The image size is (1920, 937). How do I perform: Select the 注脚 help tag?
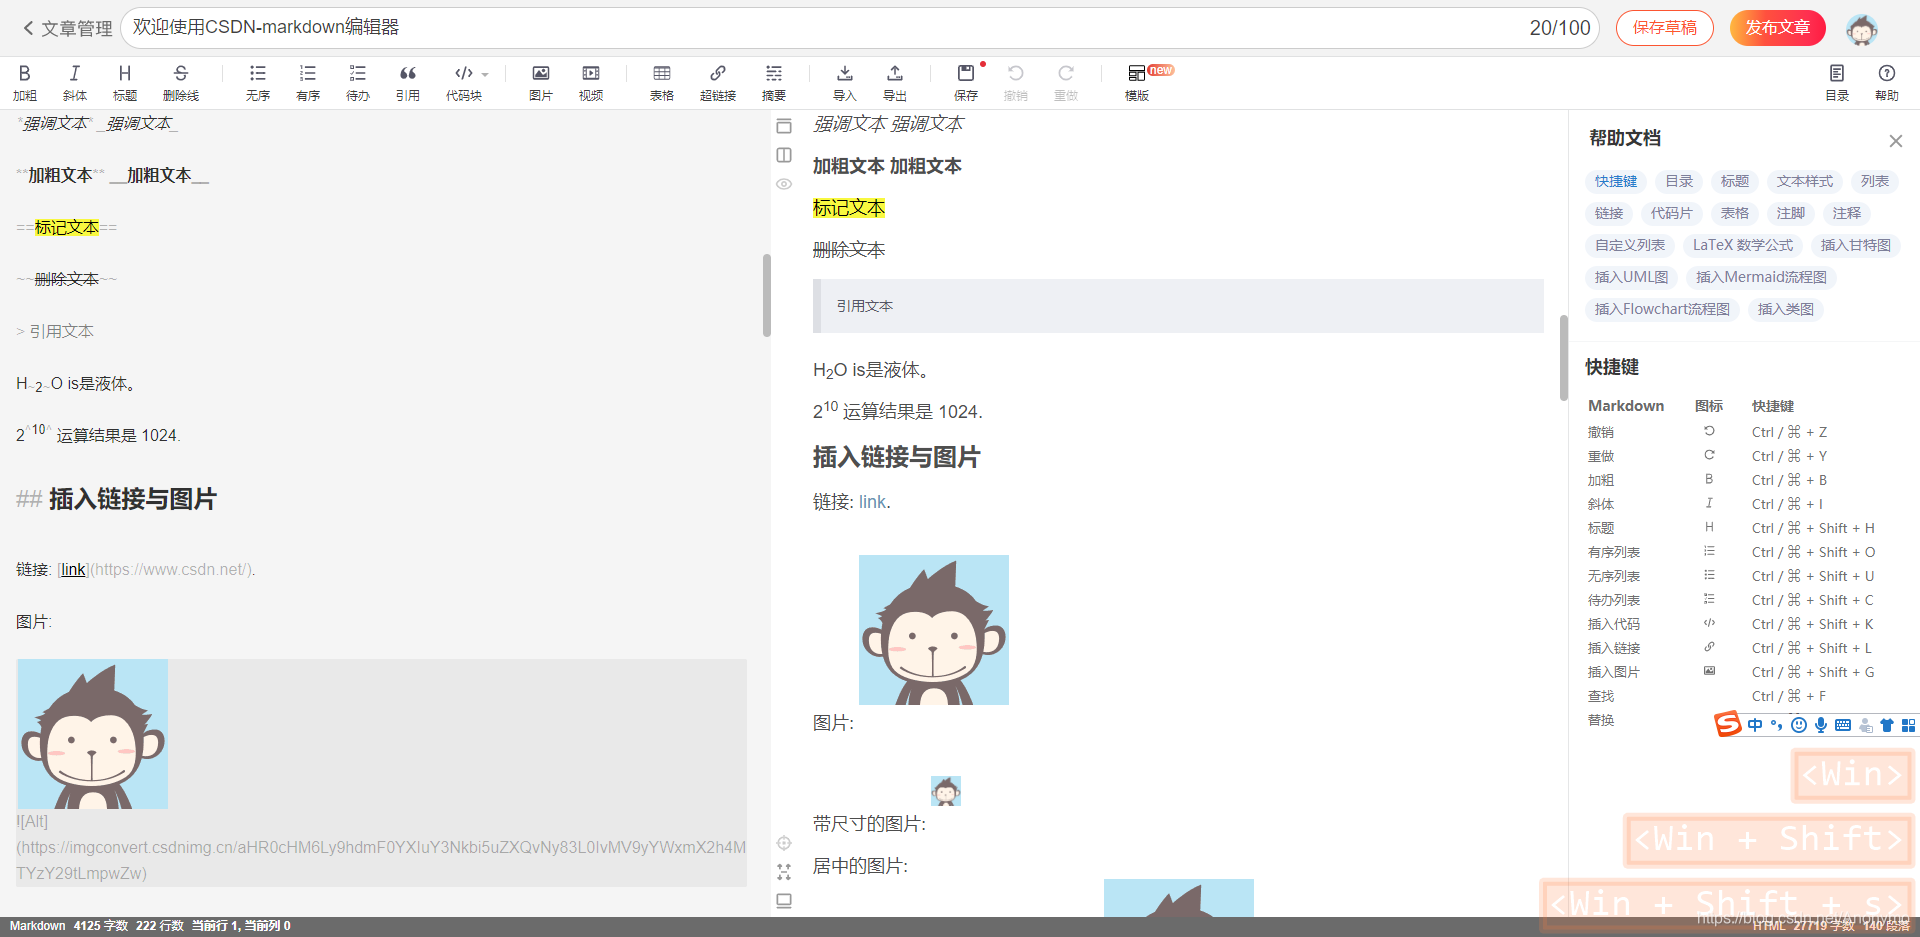pyautogui.click(x=1791, y=213)
